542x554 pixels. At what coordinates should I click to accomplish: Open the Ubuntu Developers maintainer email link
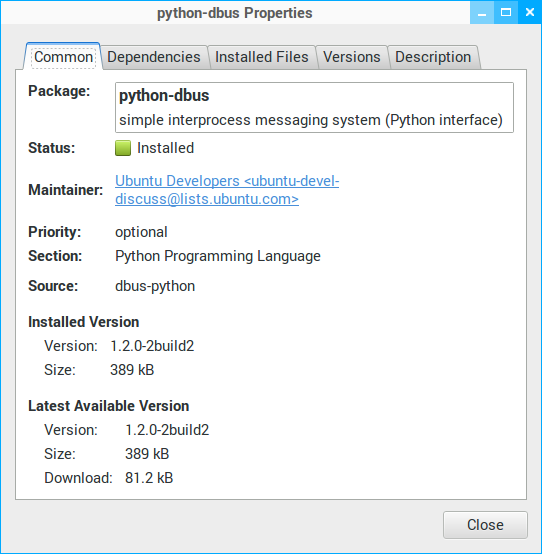tap(227, 190)
